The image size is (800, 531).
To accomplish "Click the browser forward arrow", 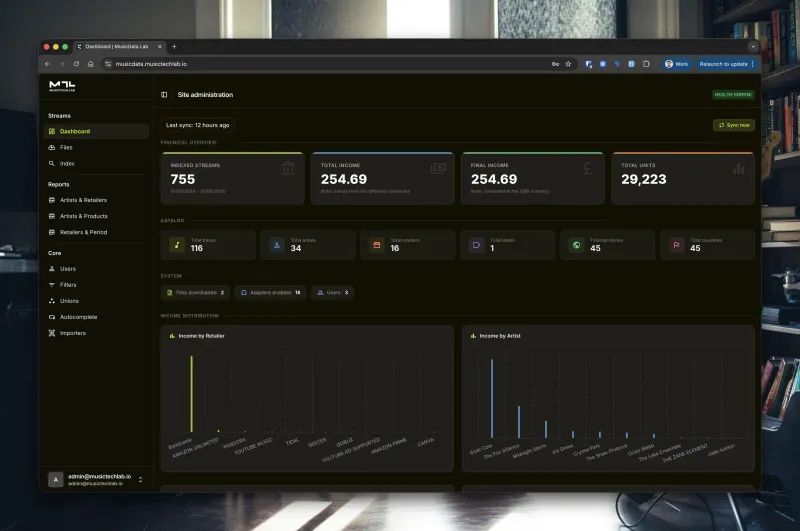I will pyautogui.click(x=62, y=64).
